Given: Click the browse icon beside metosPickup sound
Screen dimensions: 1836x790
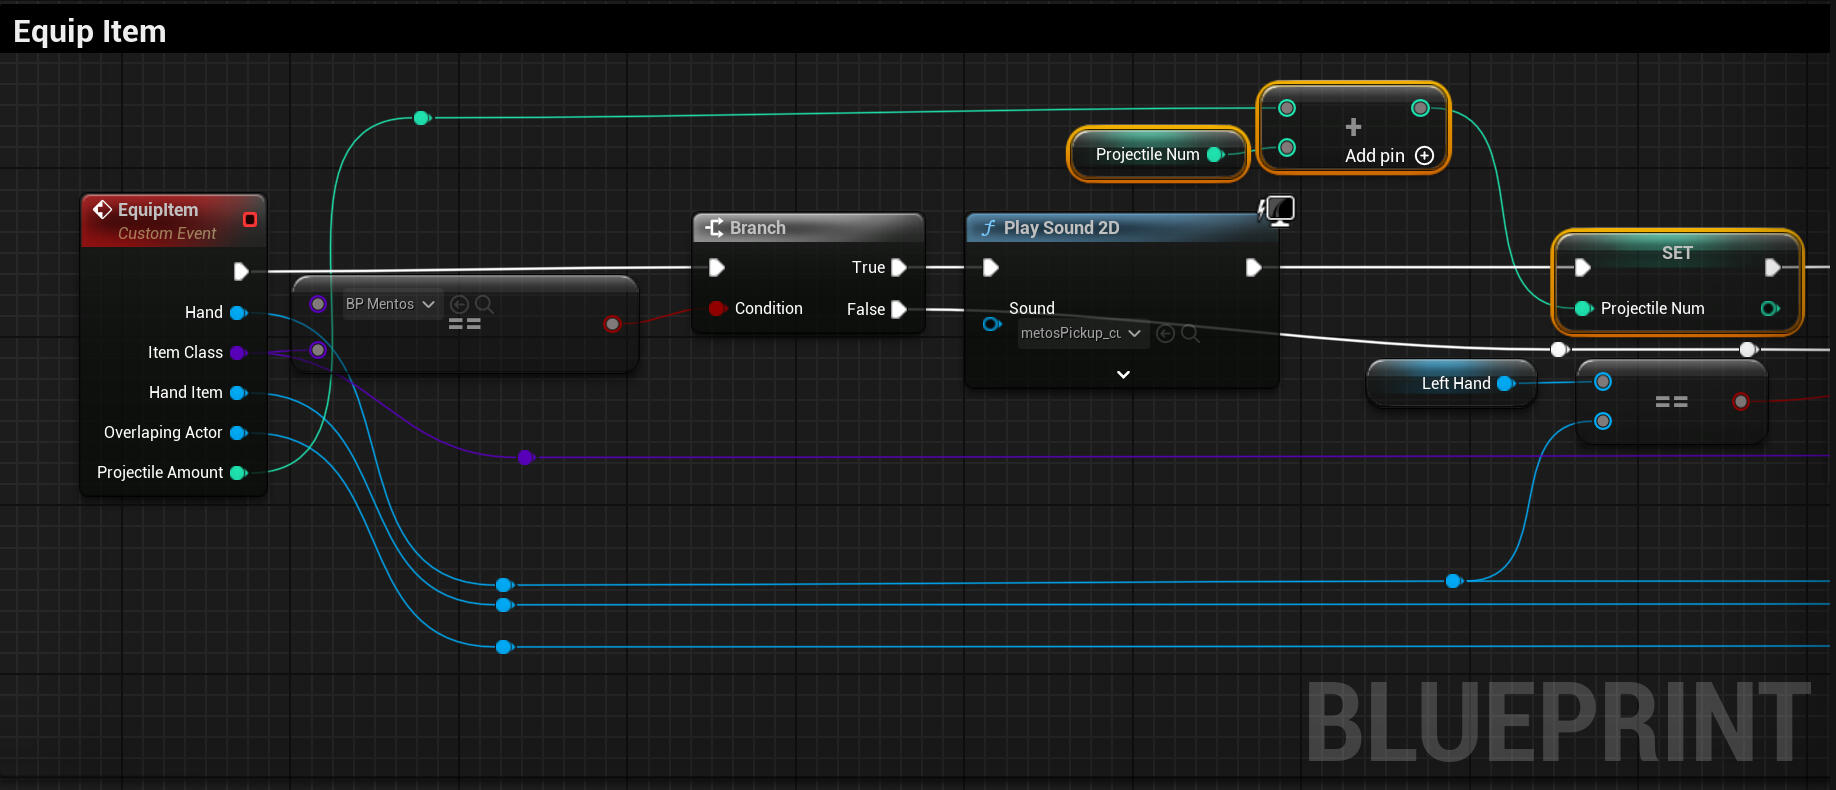Looking at the screenshot, I should (1190, 333).
